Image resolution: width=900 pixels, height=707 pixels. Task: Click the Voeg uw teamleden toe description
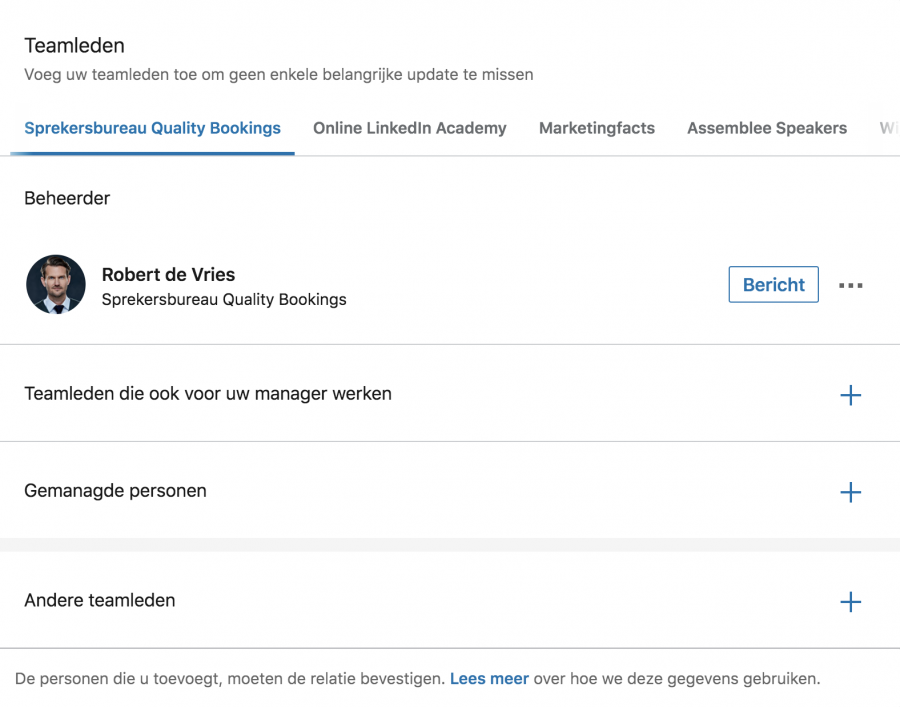pos(278,75)
